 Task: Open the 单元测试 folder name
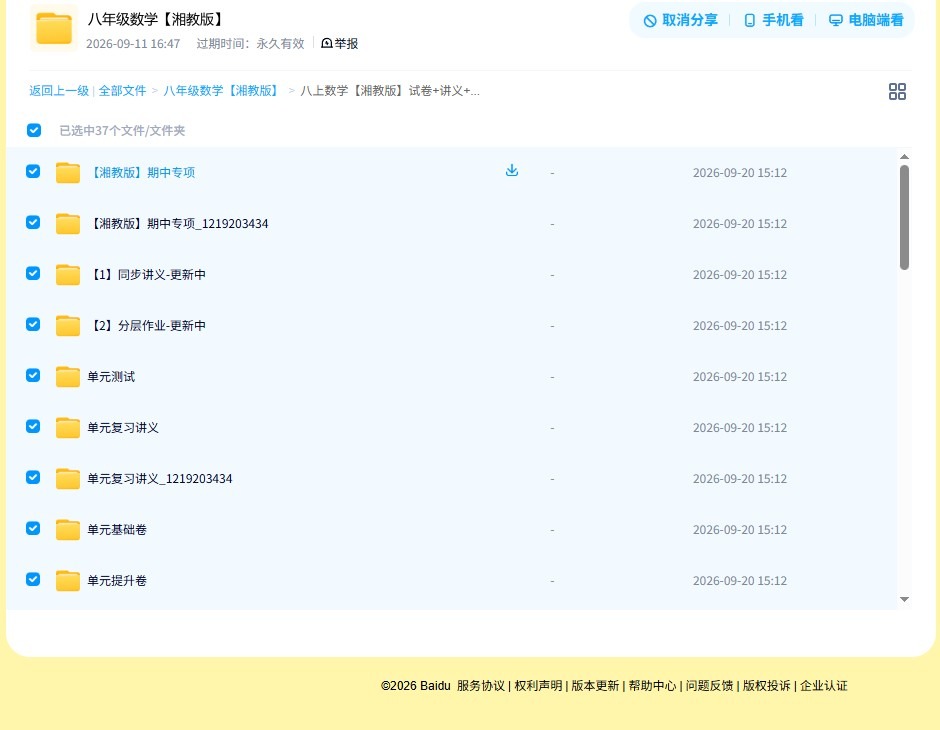[111, 376]
